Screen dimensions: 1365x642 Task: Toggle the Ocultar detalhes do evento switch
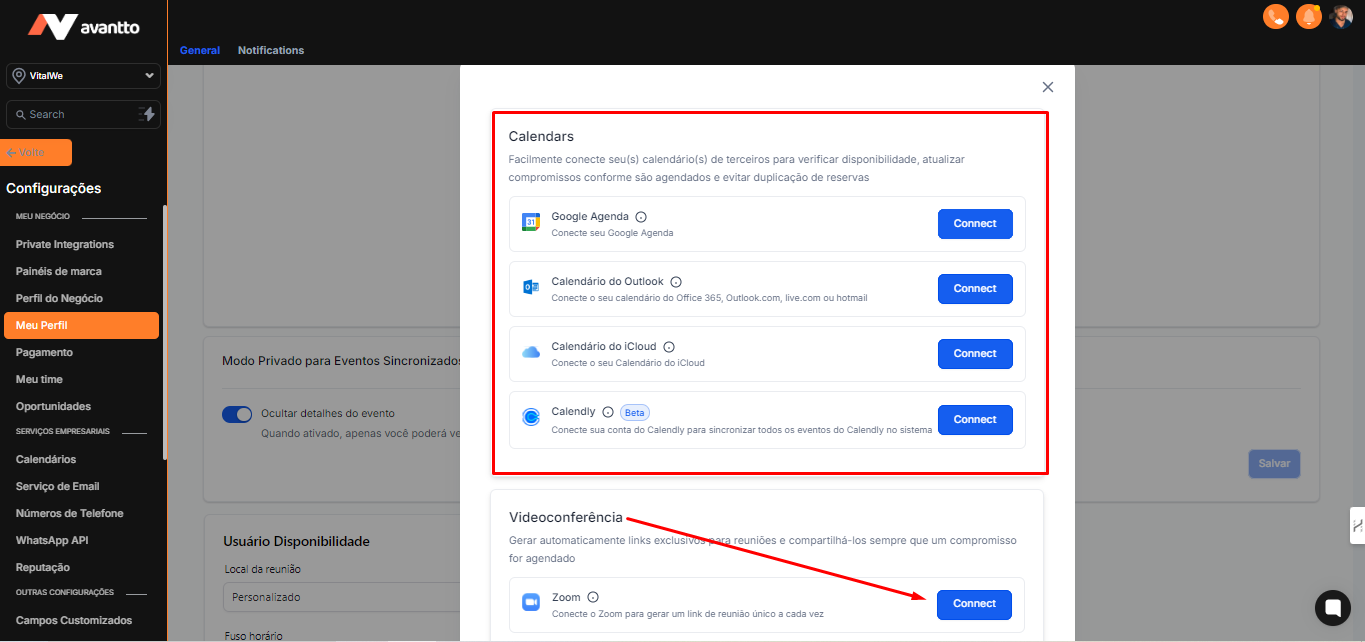[237, 414]
